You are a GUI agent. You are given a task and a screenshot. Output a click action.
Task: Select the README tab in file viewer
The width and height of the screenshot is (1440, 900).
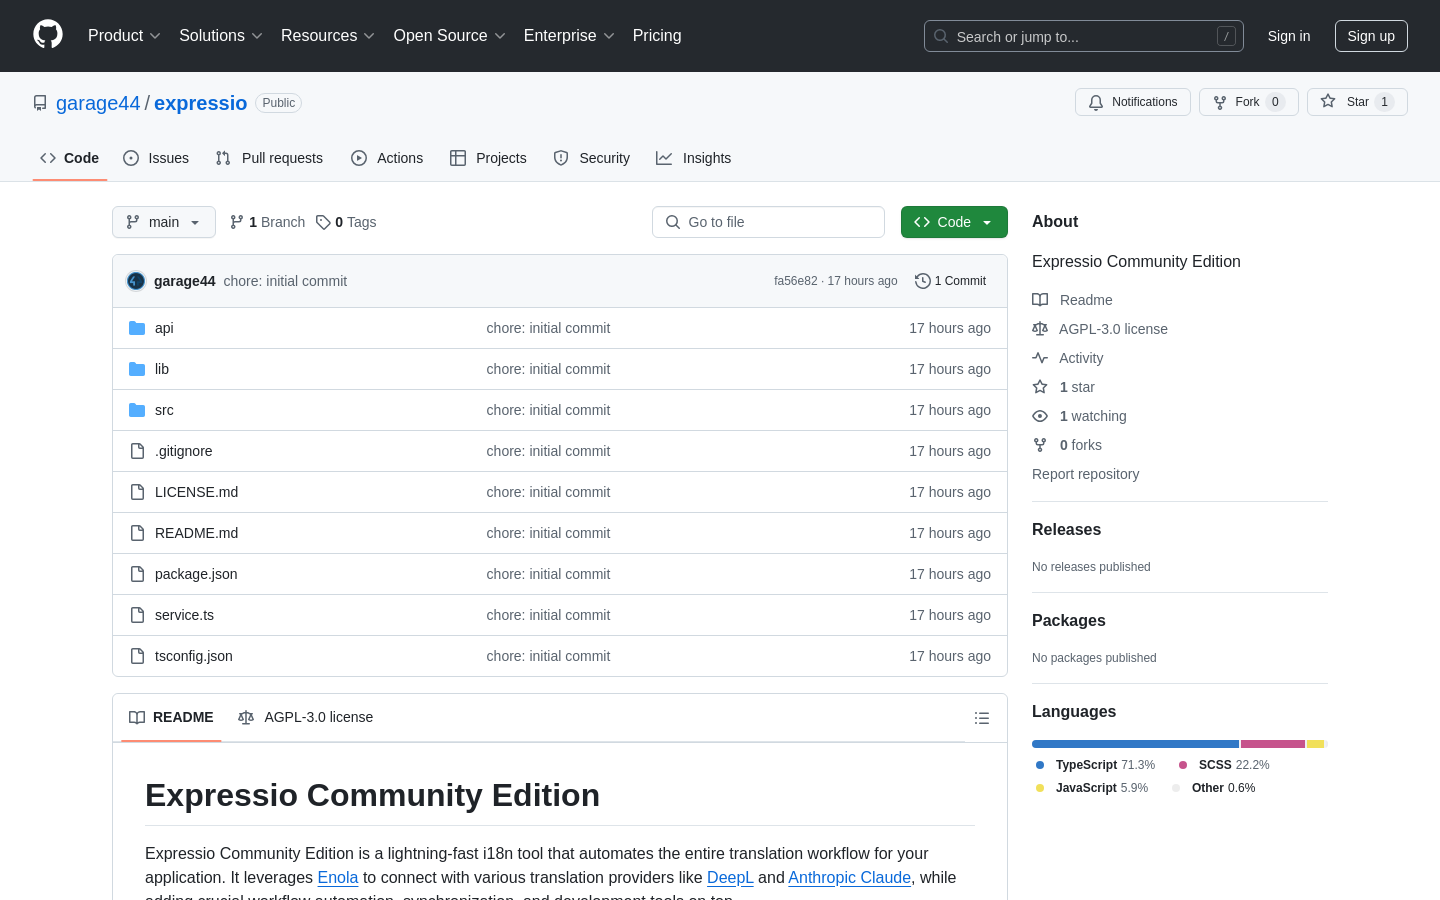coord(171,718)
